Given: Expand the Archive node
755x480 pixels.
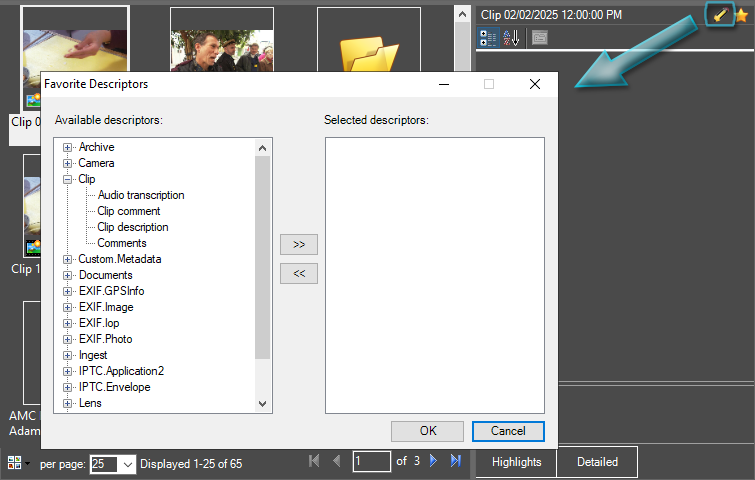Looking at the screenshot, I should click(x=67, y=147).
